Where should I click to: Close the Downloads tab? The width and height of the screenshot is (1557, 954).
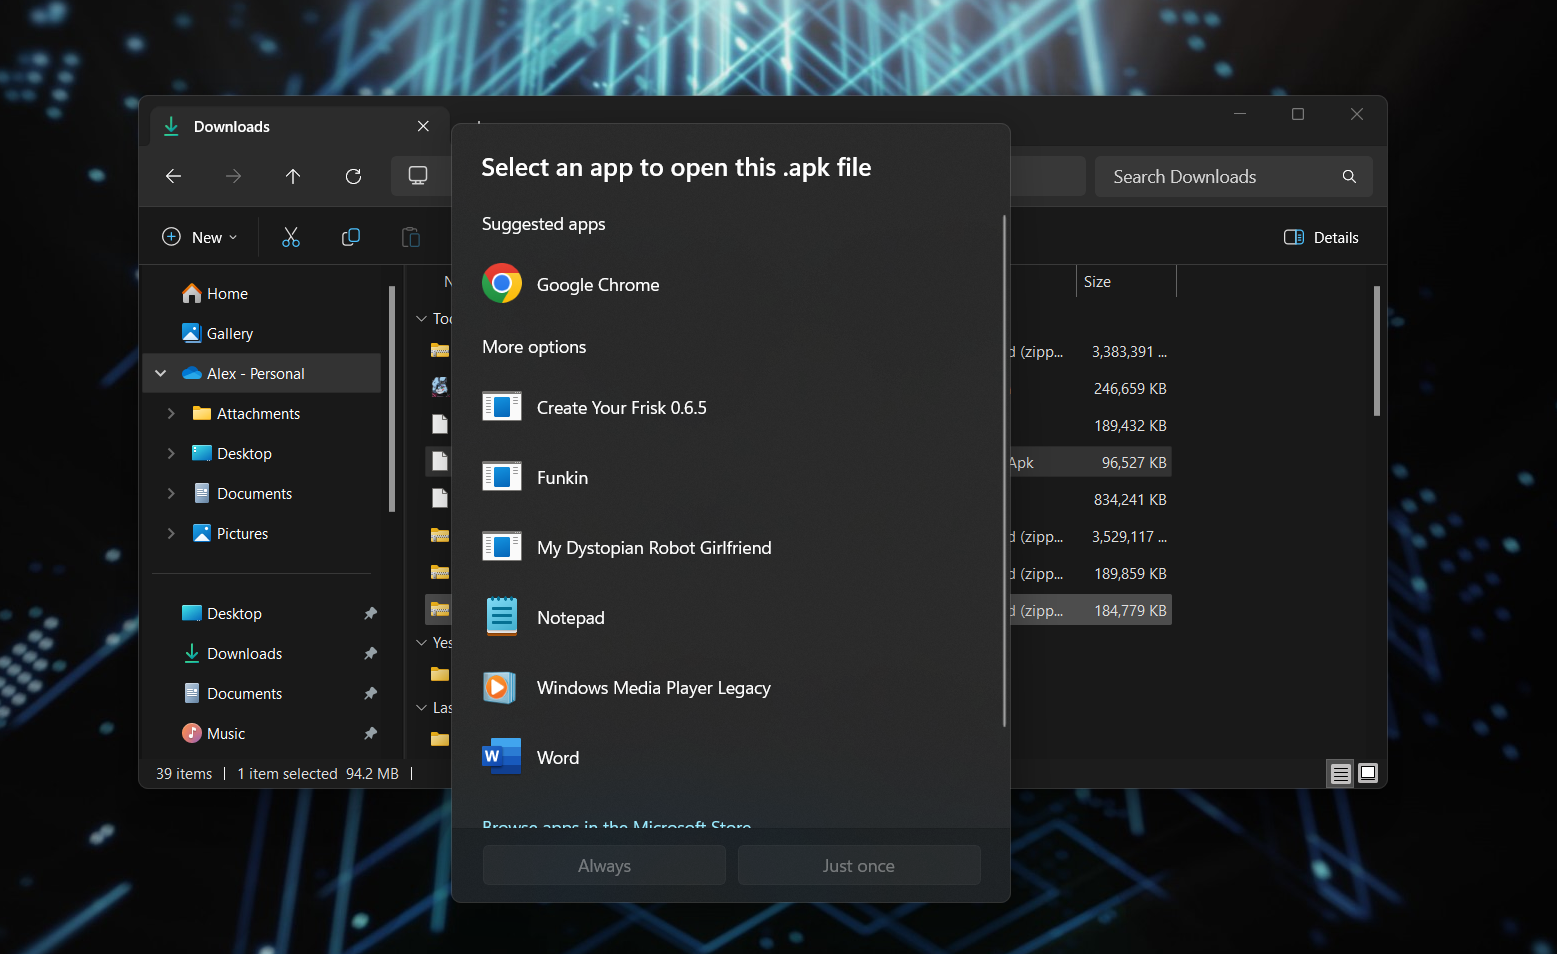click(423, 126)
